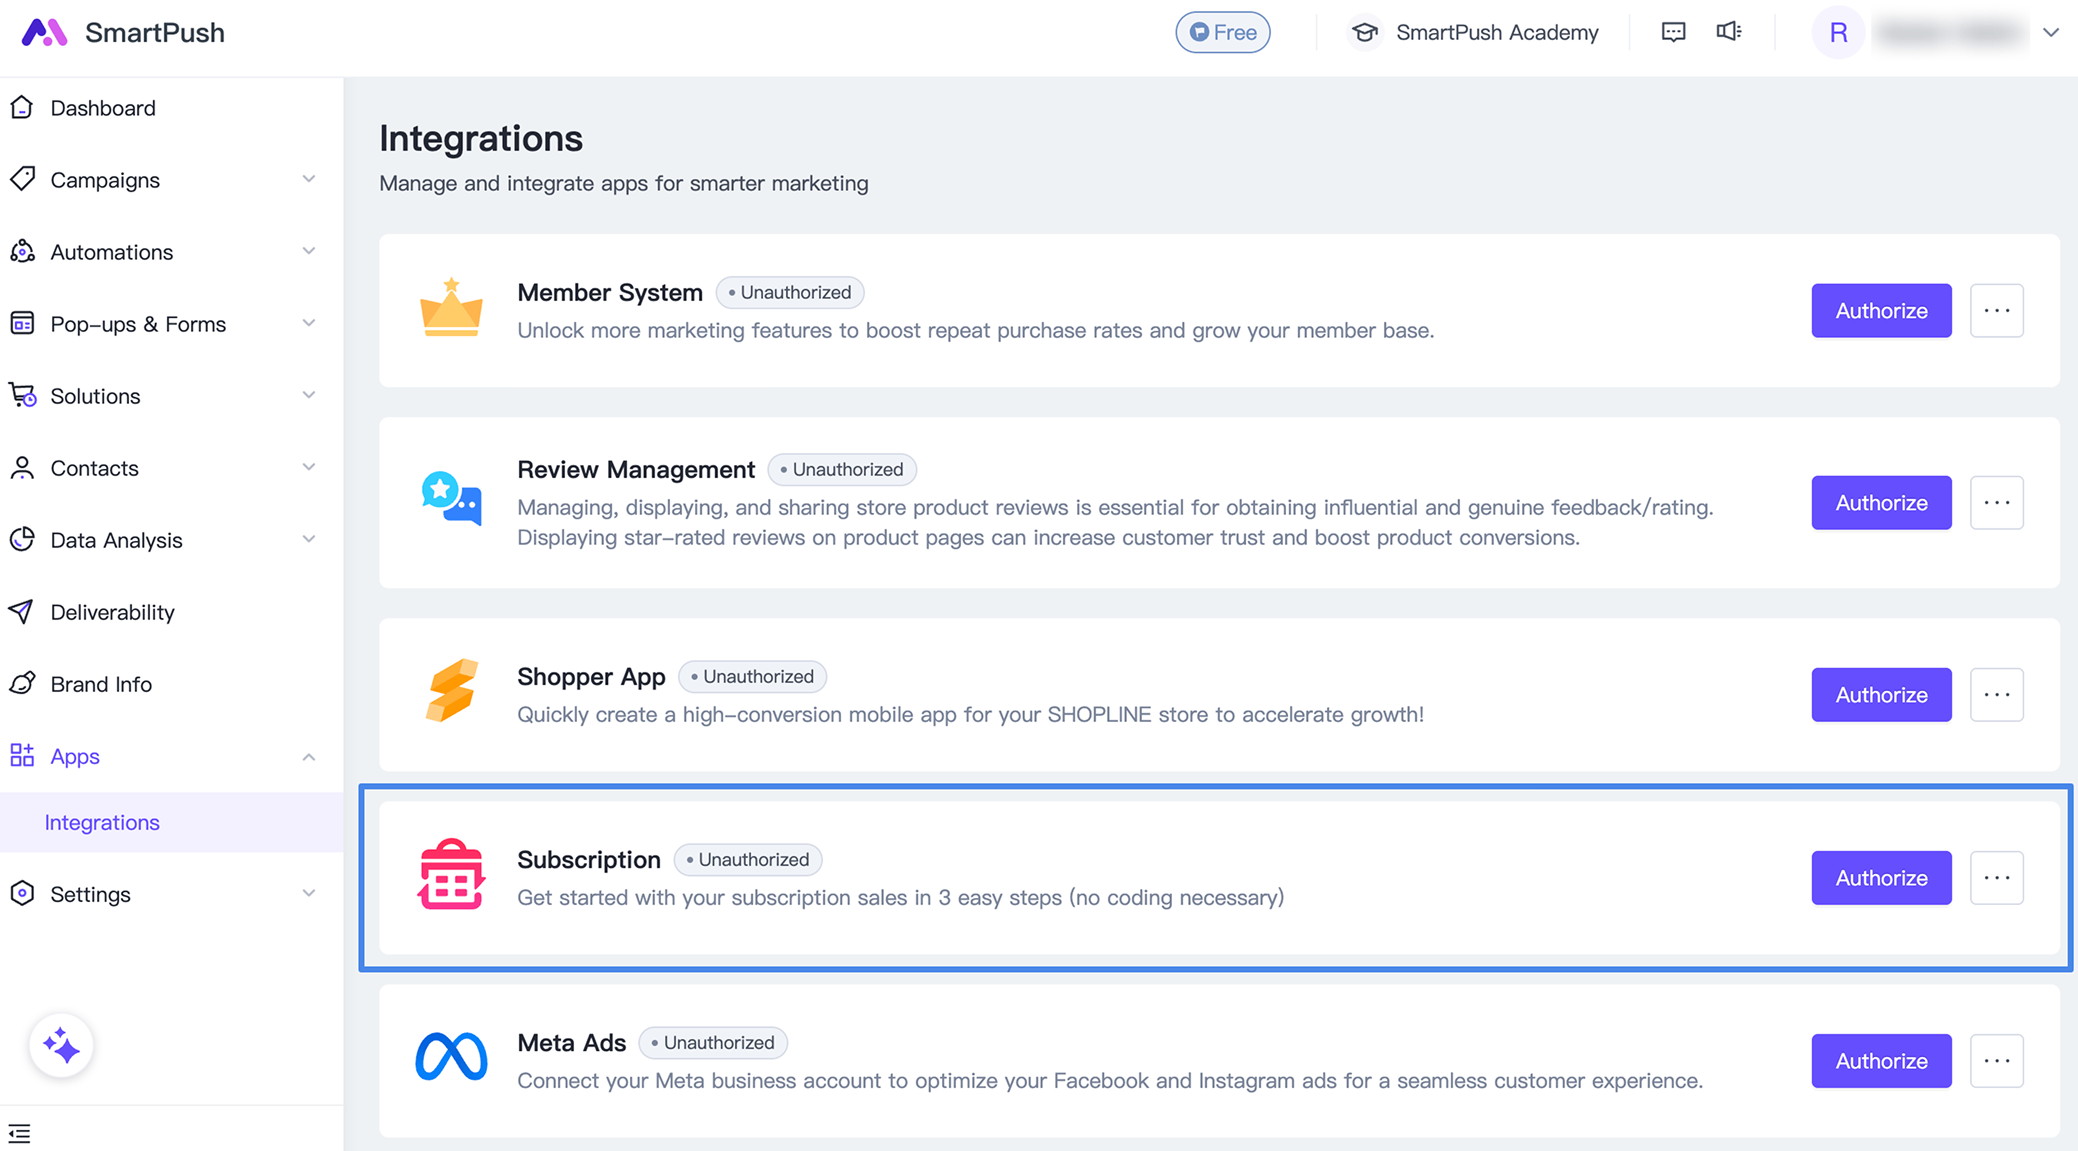Open the AI sparkle assistant button

61,1046
